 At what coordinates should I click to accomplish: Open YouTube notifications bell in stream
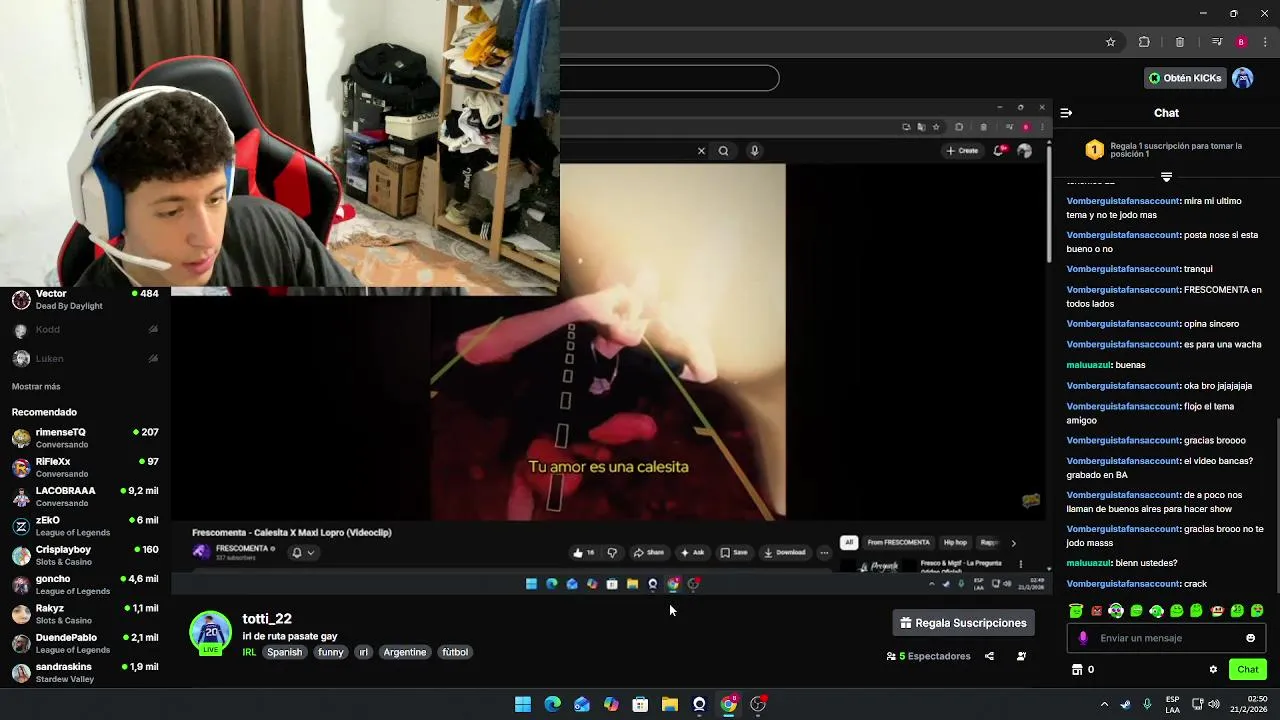999,151
